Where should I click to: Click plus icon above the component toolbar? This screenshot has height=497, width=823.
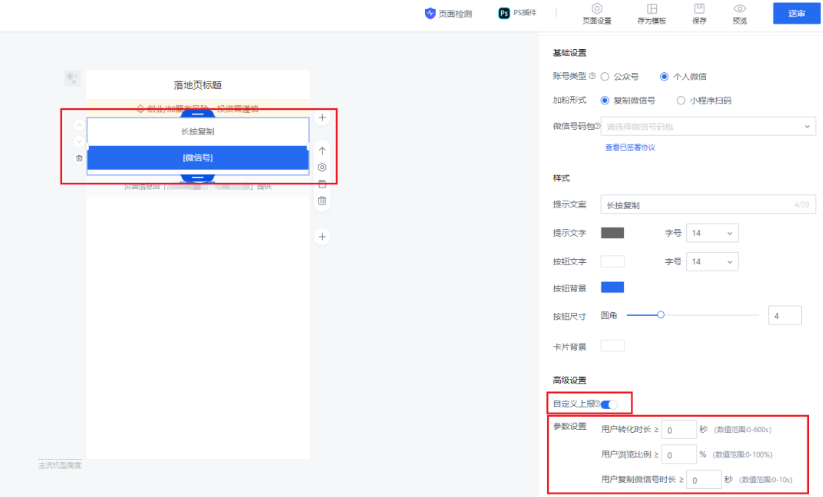pyautogui.click(x=322, y=118)
